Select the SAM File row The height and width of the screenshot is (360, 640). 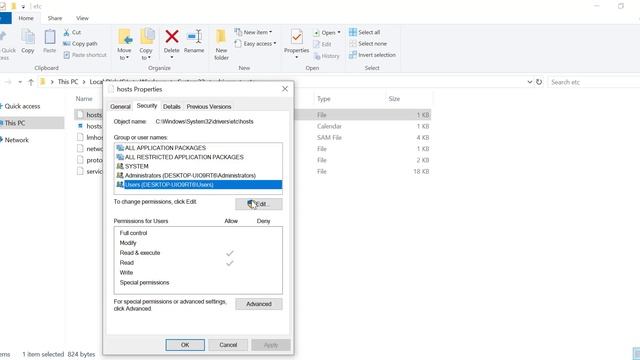pyautogui.click(x=252, y=138)
